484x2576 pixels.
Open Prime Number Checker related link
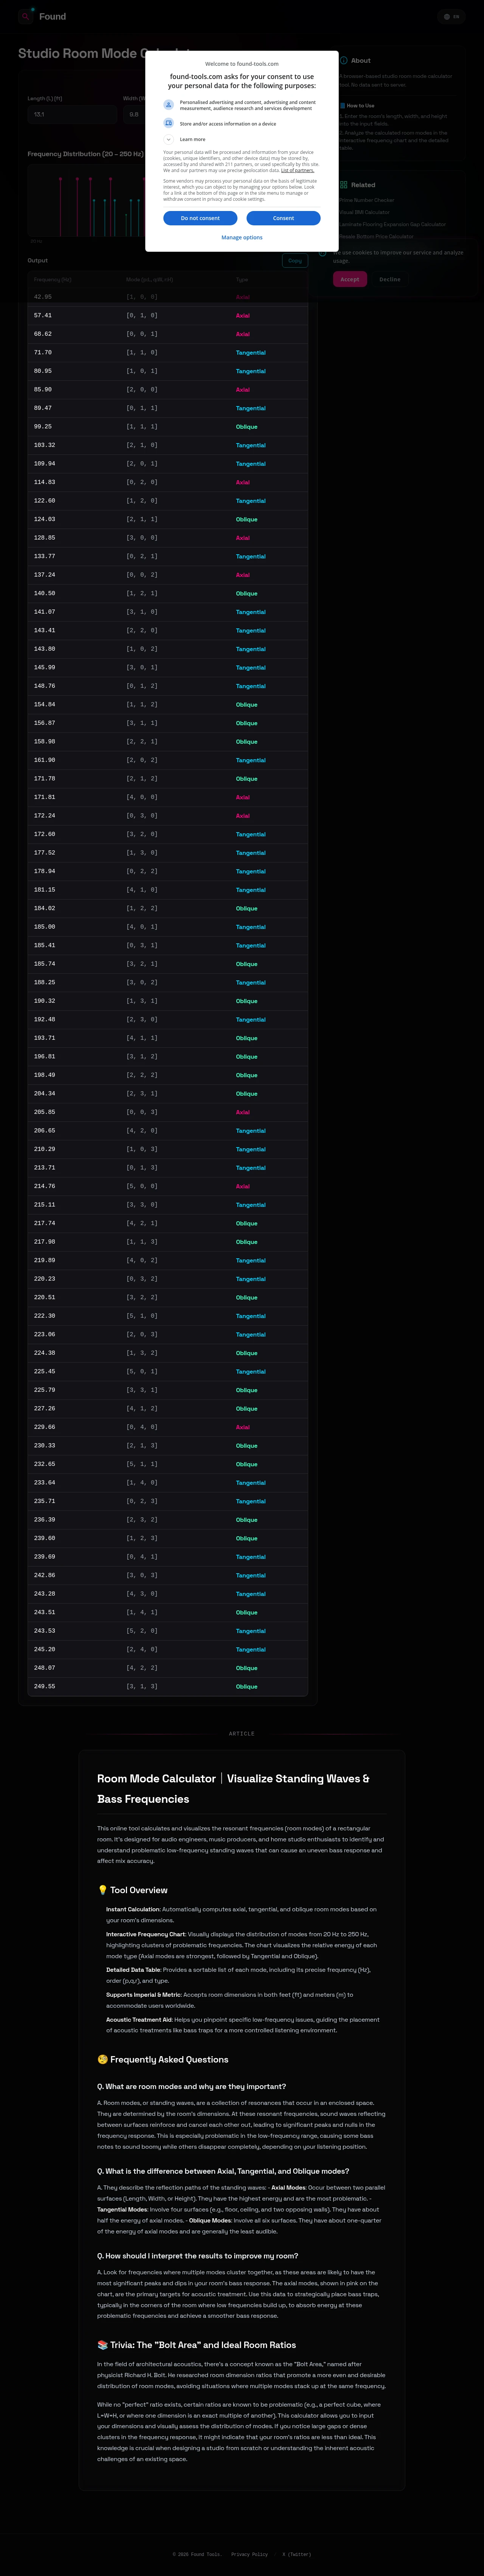click(367, 200)
